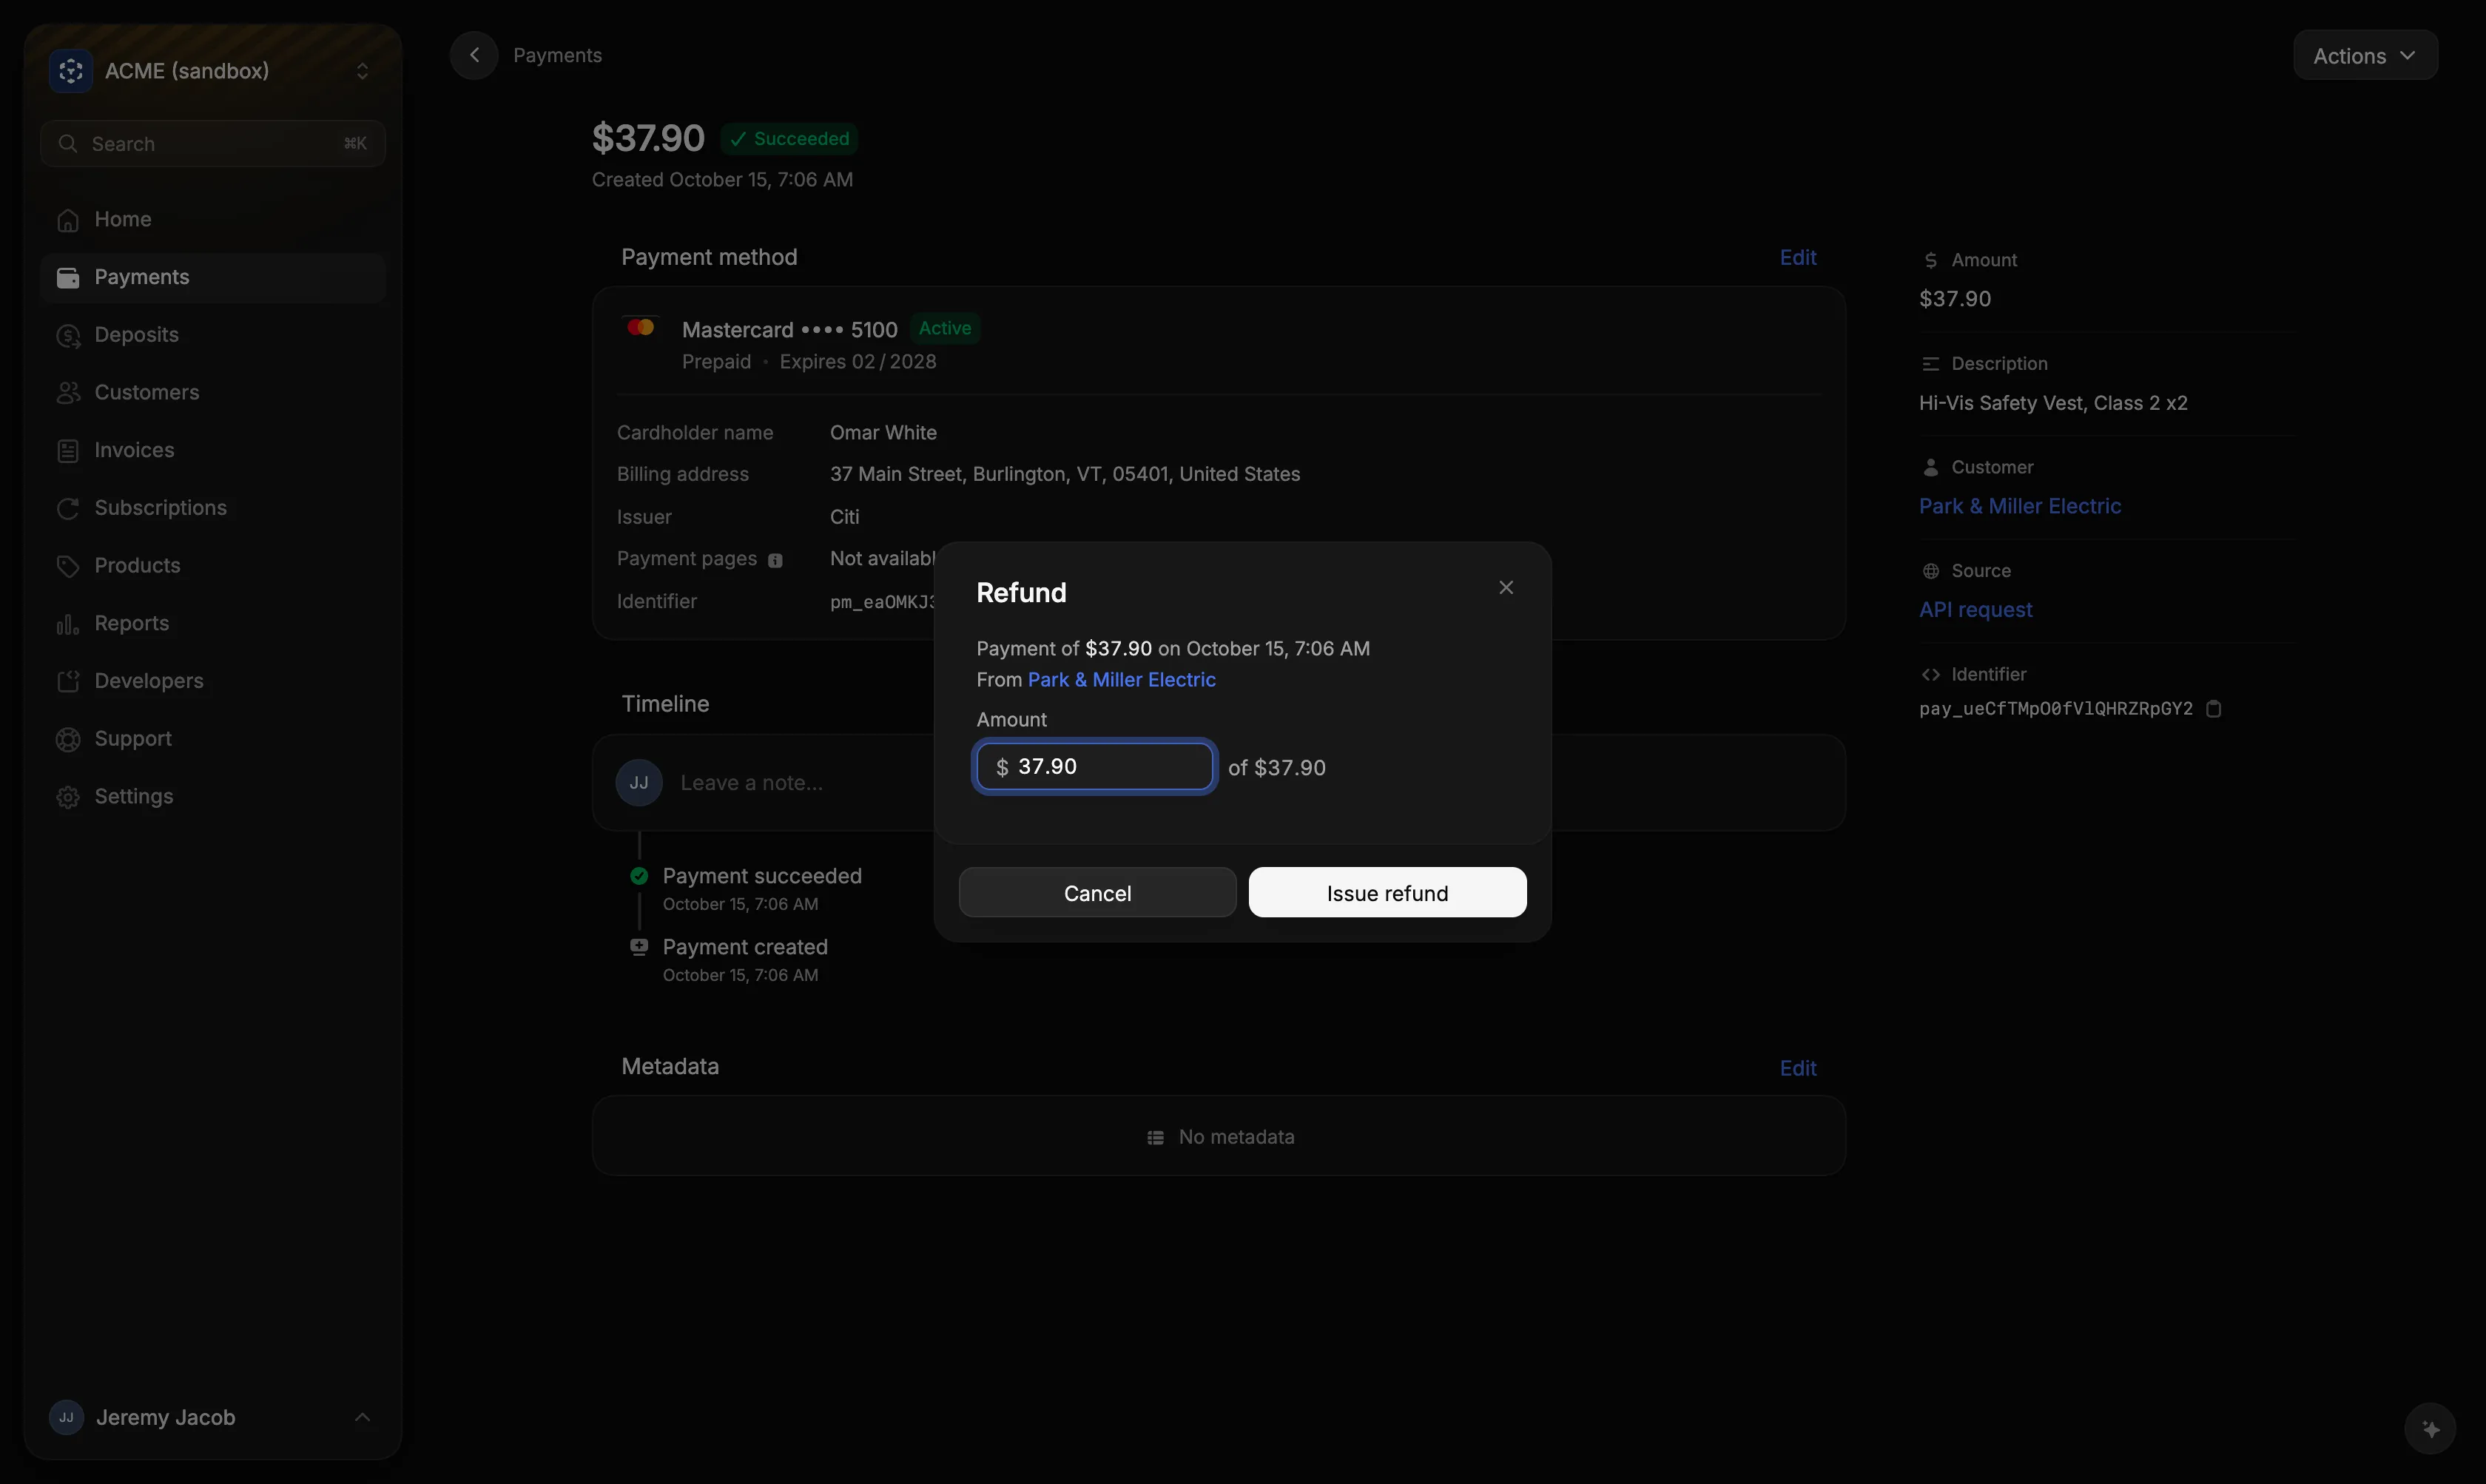Navigate to Invoices
Viewport: 2486px width, 1484px height.
point(212,450)
